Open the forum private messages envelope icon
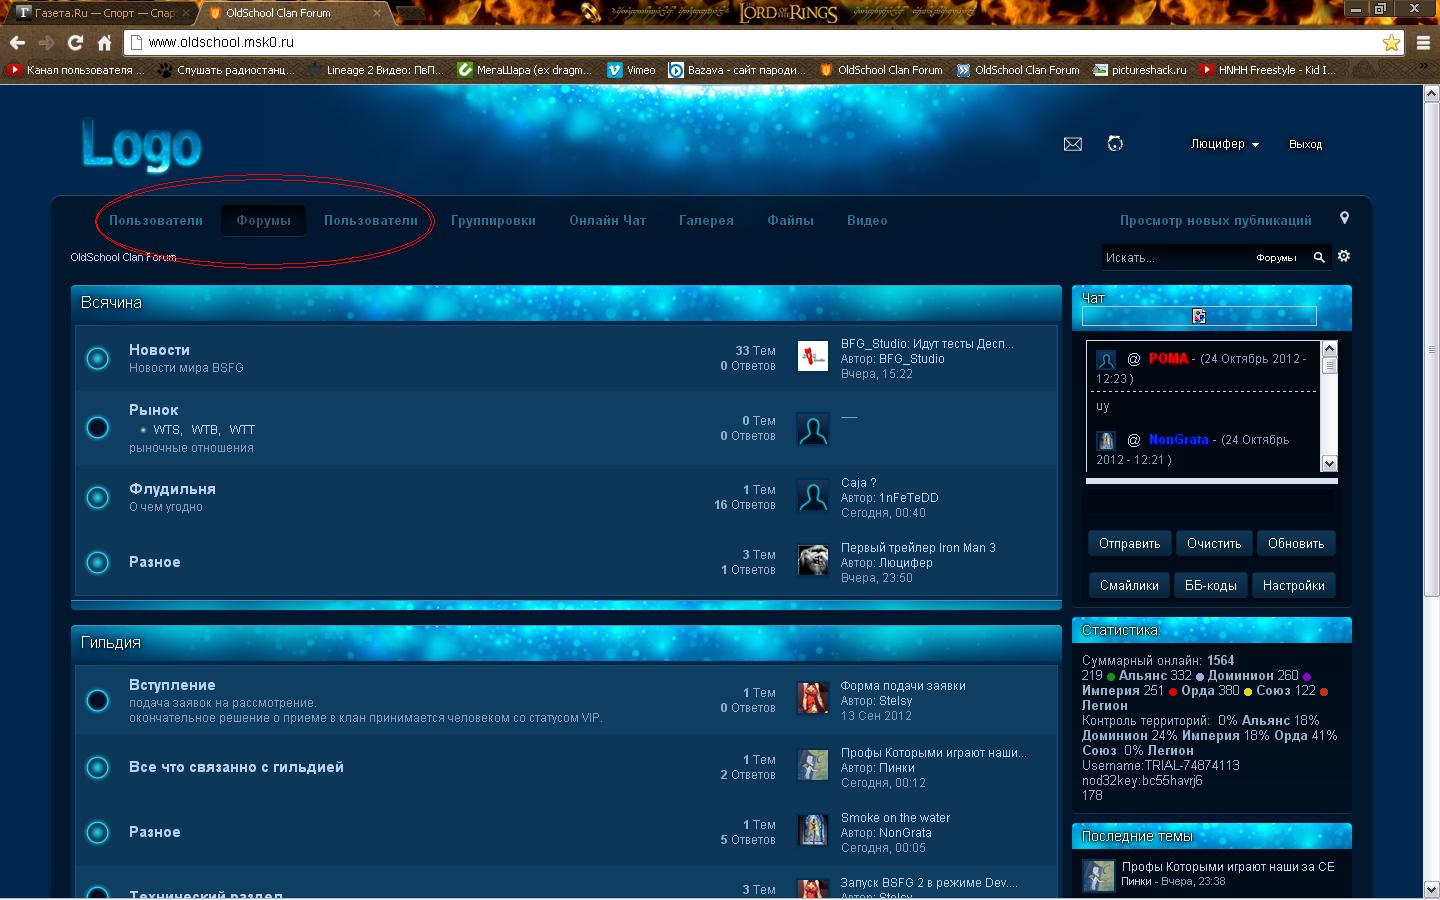This screenshot has height=900, width=1440. (x=1073, y=144)
